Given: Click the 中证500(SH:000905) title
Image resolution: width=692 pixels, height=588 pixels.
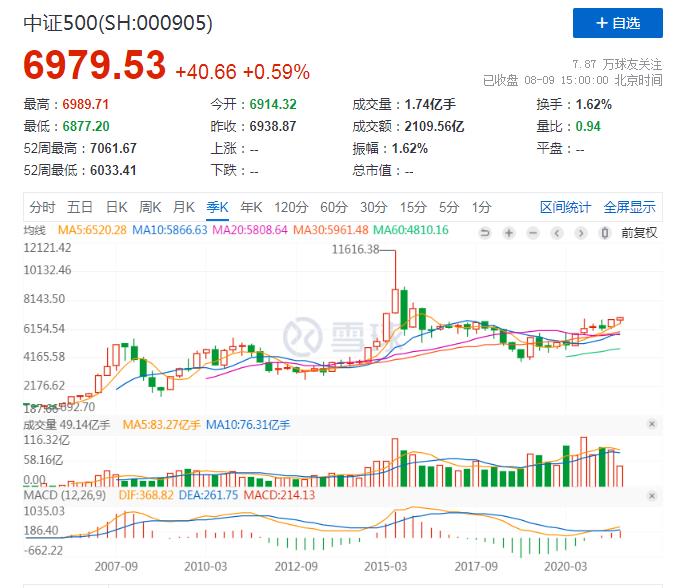Looking at the screenshot, I should [118, 23].
